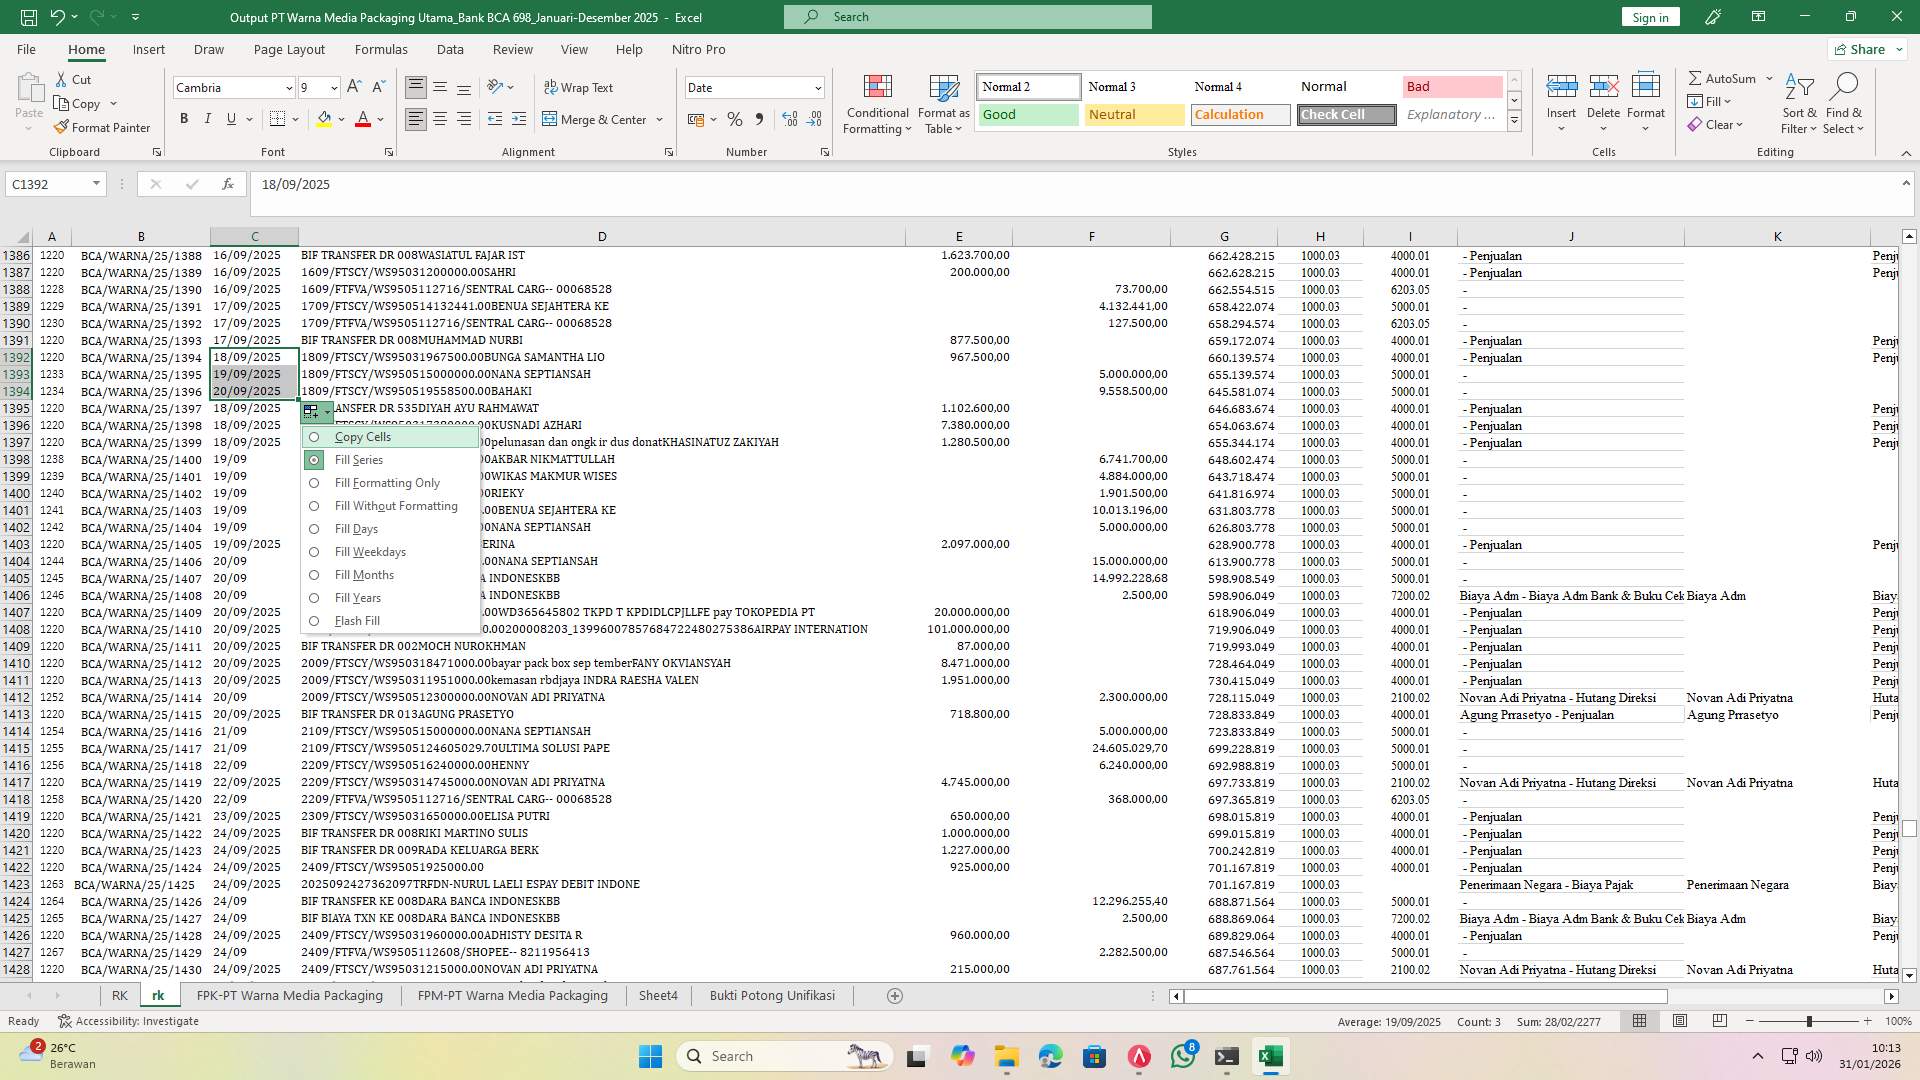The height and width of the screenshot is (1080, 1920).
Task: Choose Copy Cells in the fill options
Action: tap(362, 437)
